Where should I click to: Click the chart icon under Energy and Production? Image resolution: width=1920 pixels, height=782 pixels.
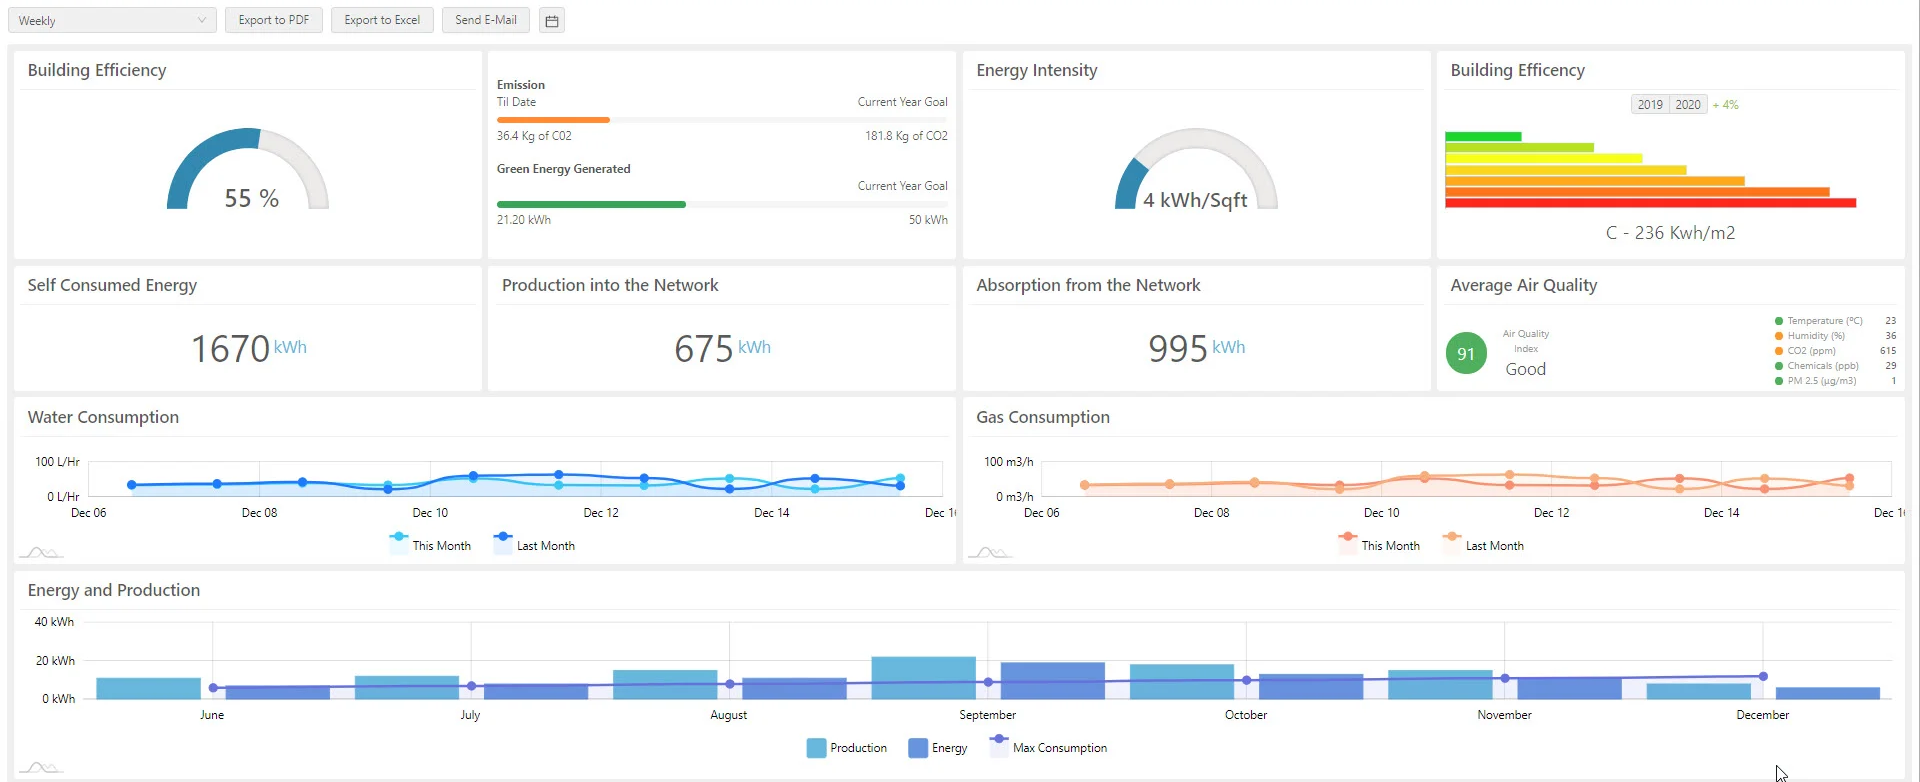[x=41, y=767]
